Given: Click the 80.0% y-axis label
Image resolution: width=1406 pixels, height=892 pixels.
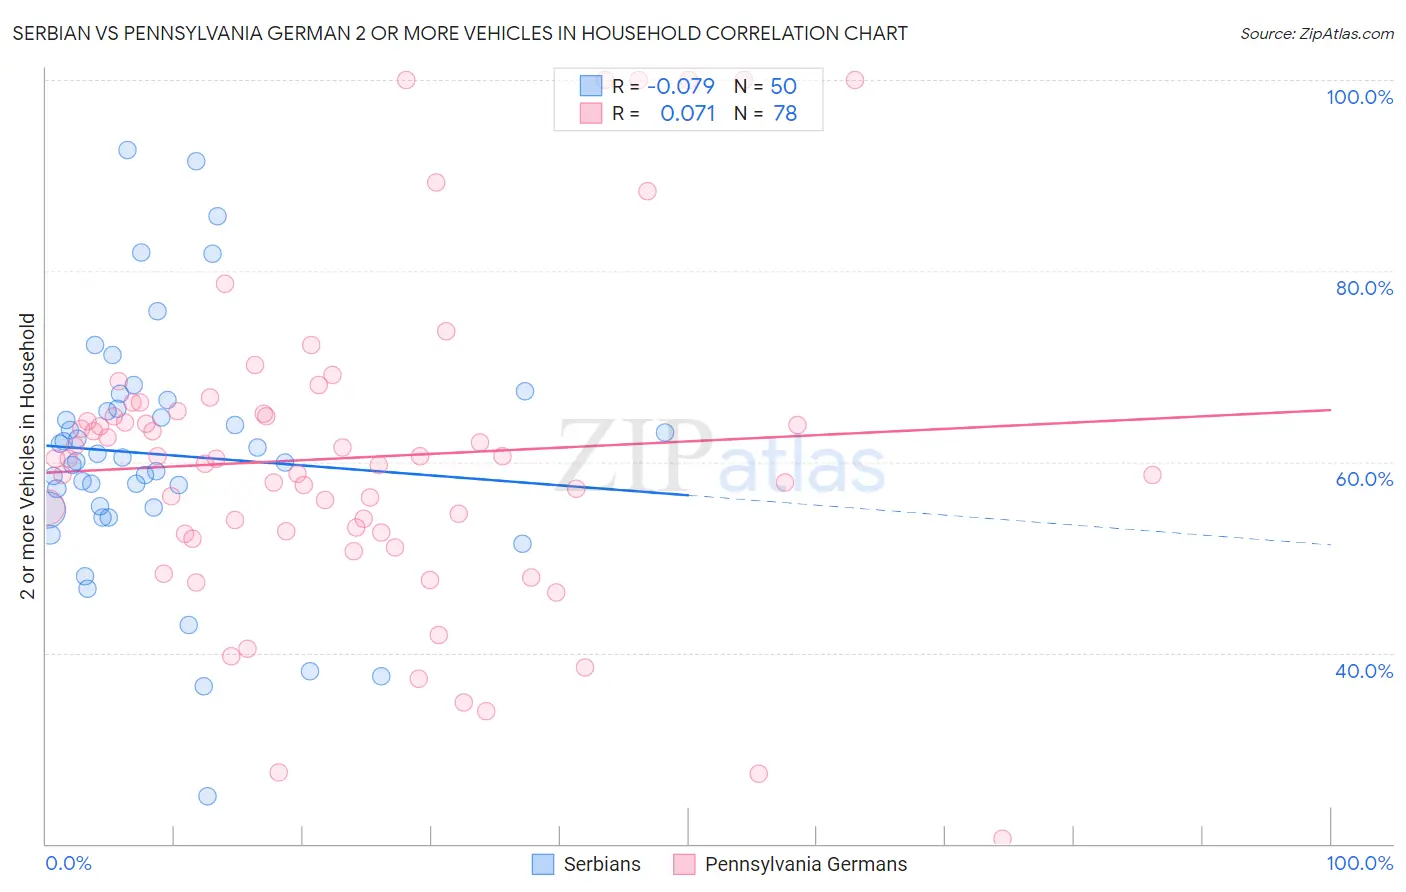Looking at the screenshot, I should click(x=1364, y=288).
